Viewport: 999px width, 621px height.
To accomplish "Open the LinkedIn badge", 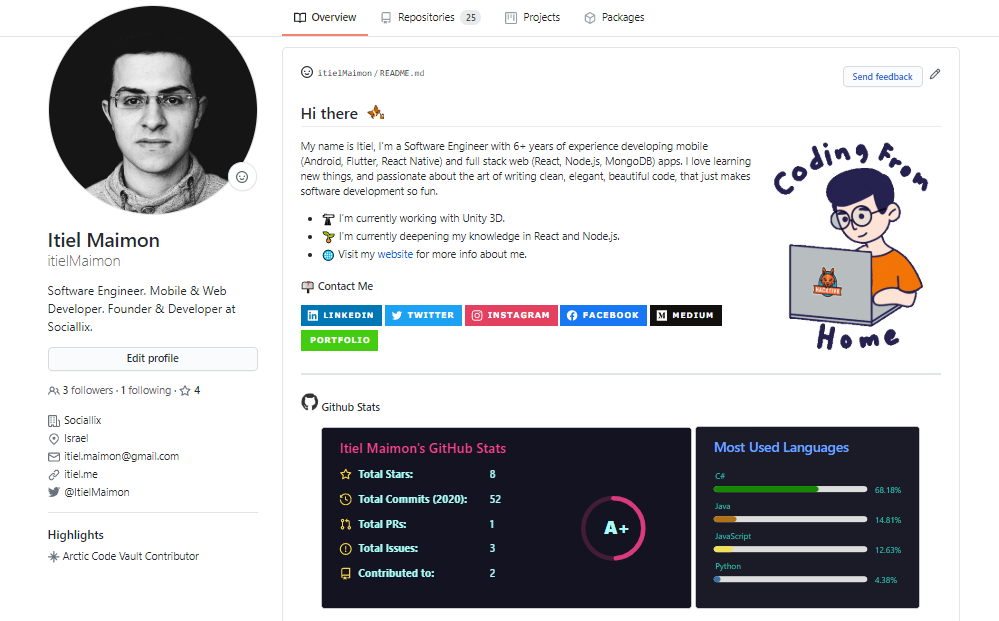I will point(341,315).
